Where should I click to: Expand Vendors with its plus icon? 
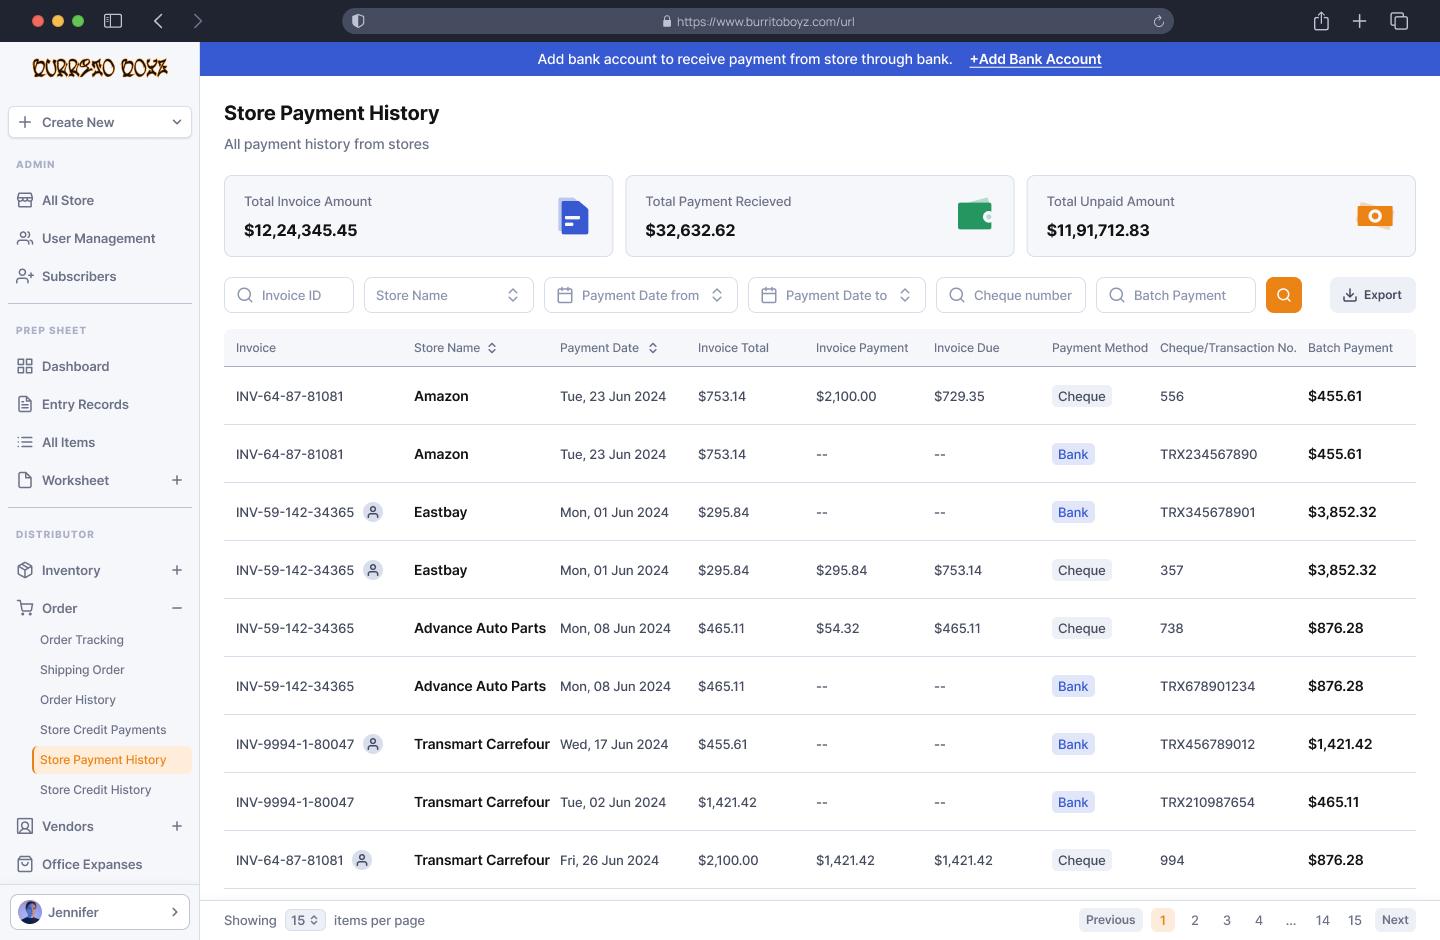click(177, 826)
